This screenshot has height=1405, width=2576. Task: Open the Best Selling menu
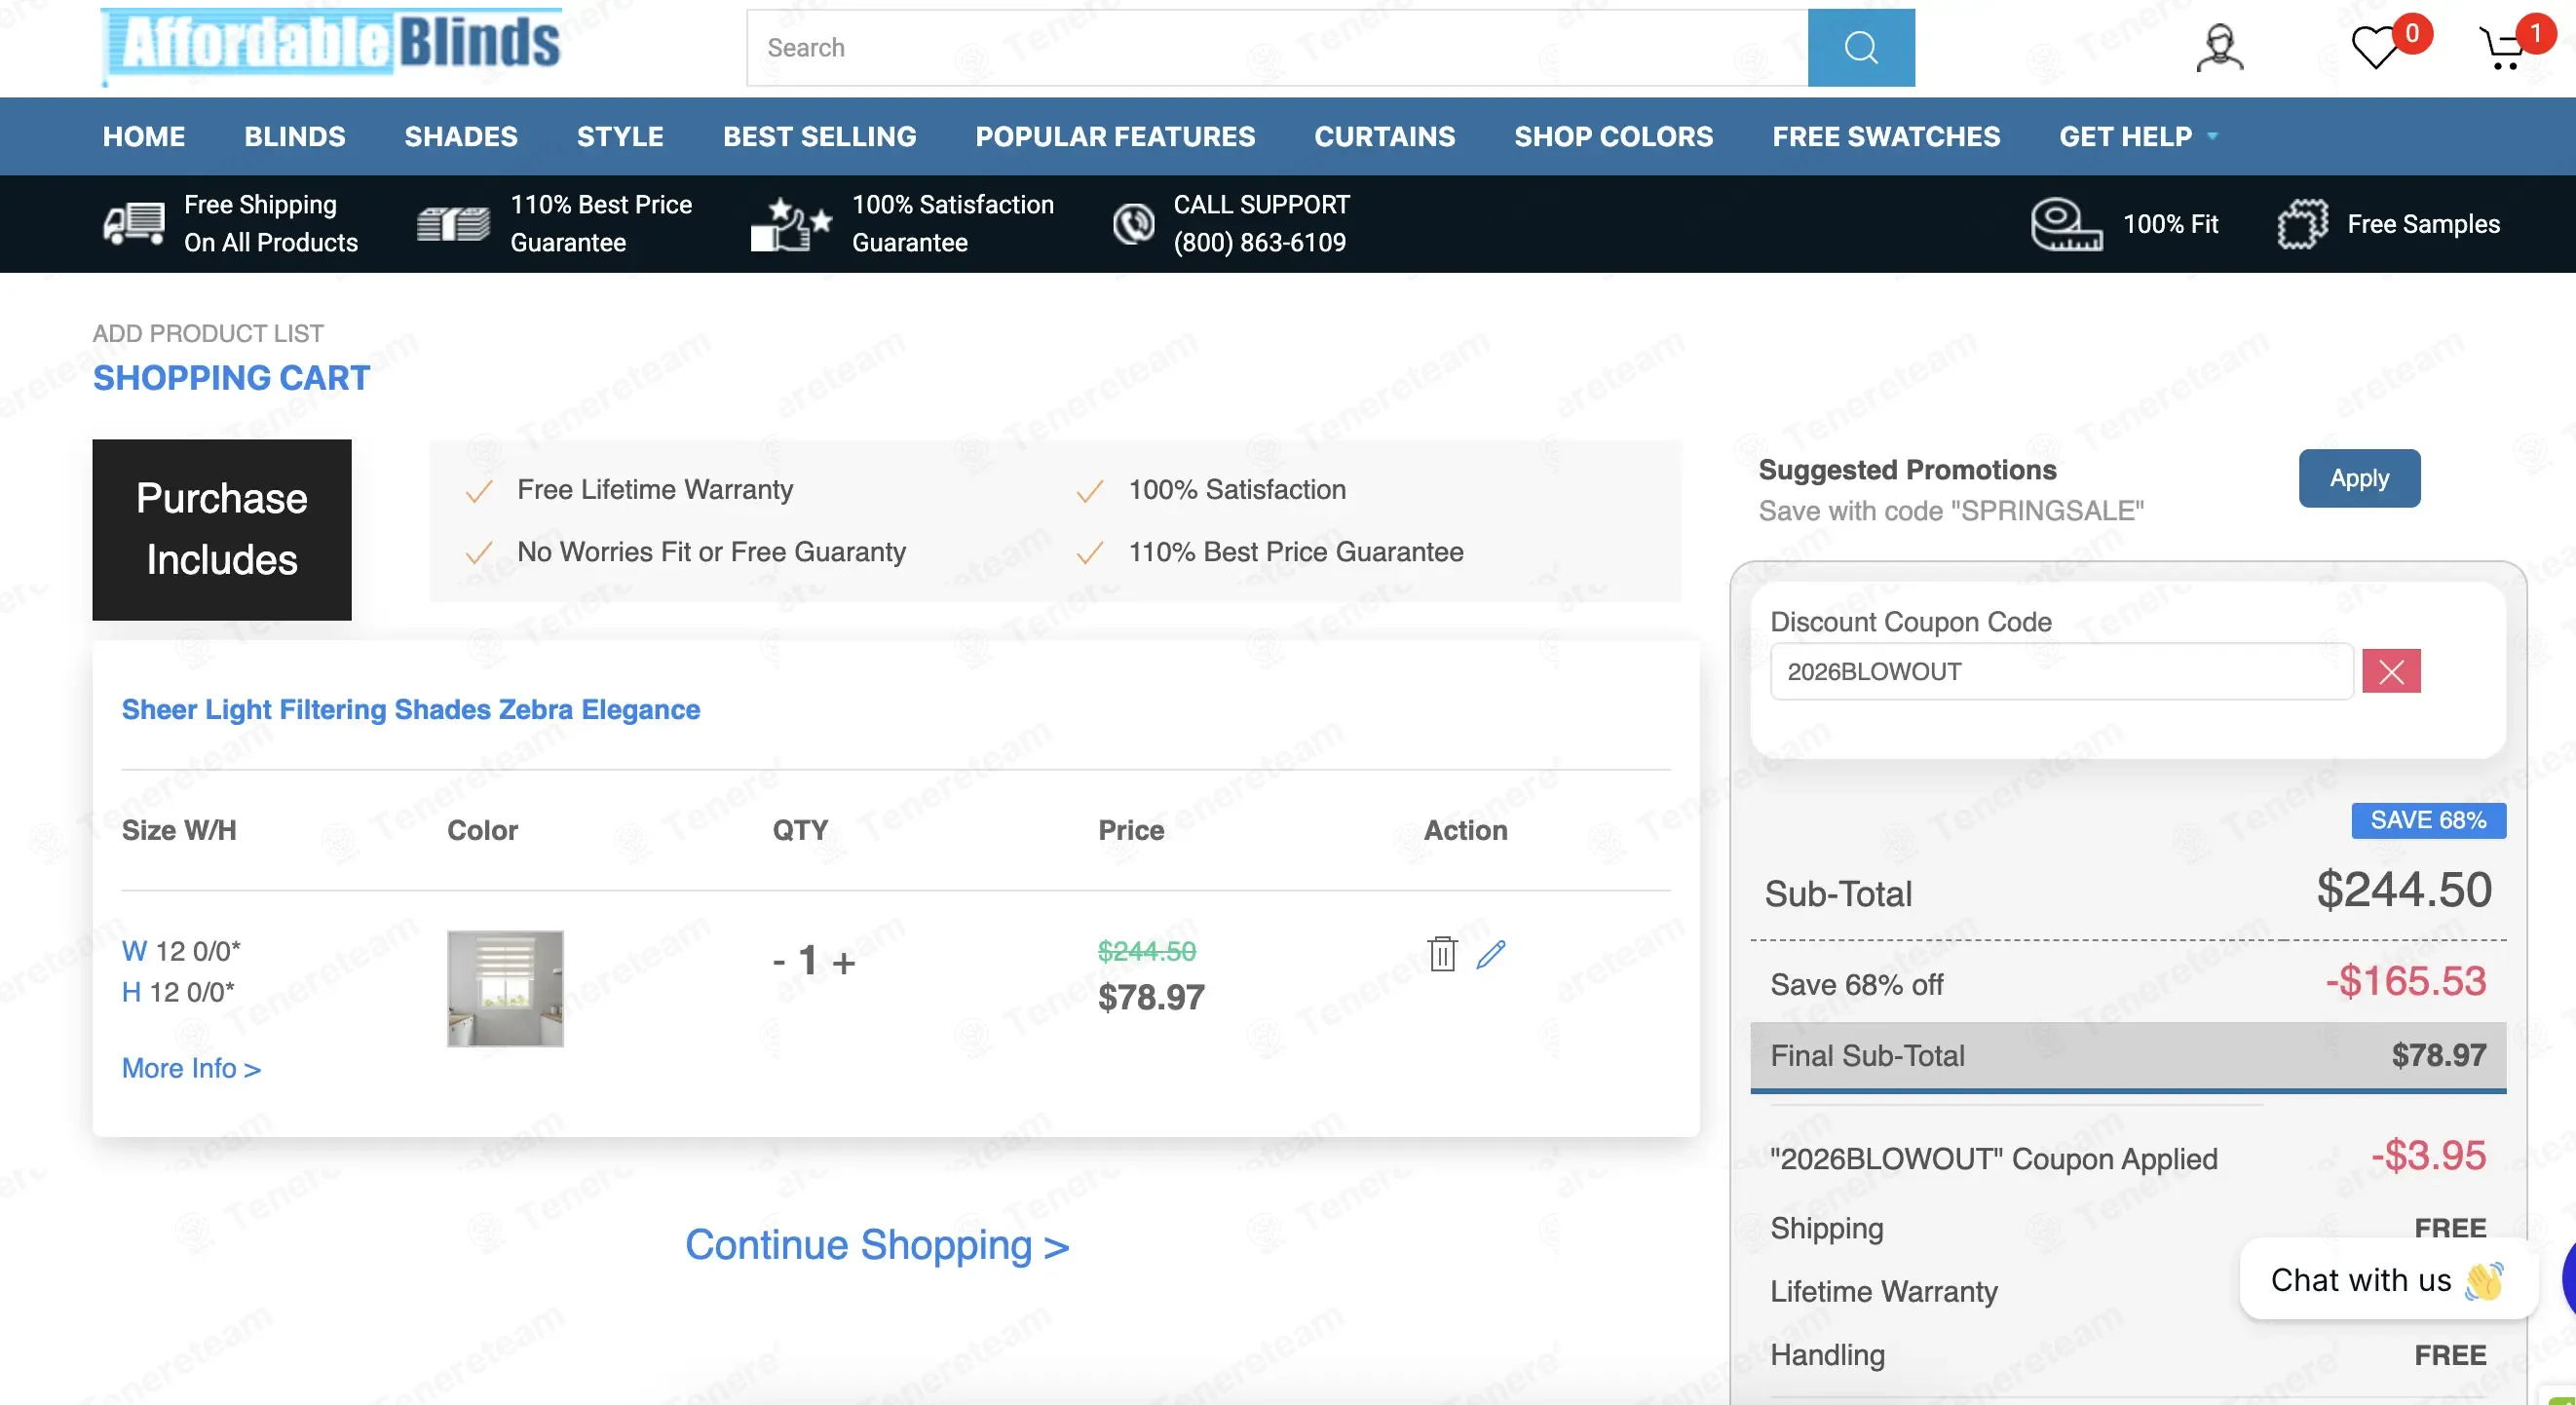pyautogui.click(x=820, y=136)
